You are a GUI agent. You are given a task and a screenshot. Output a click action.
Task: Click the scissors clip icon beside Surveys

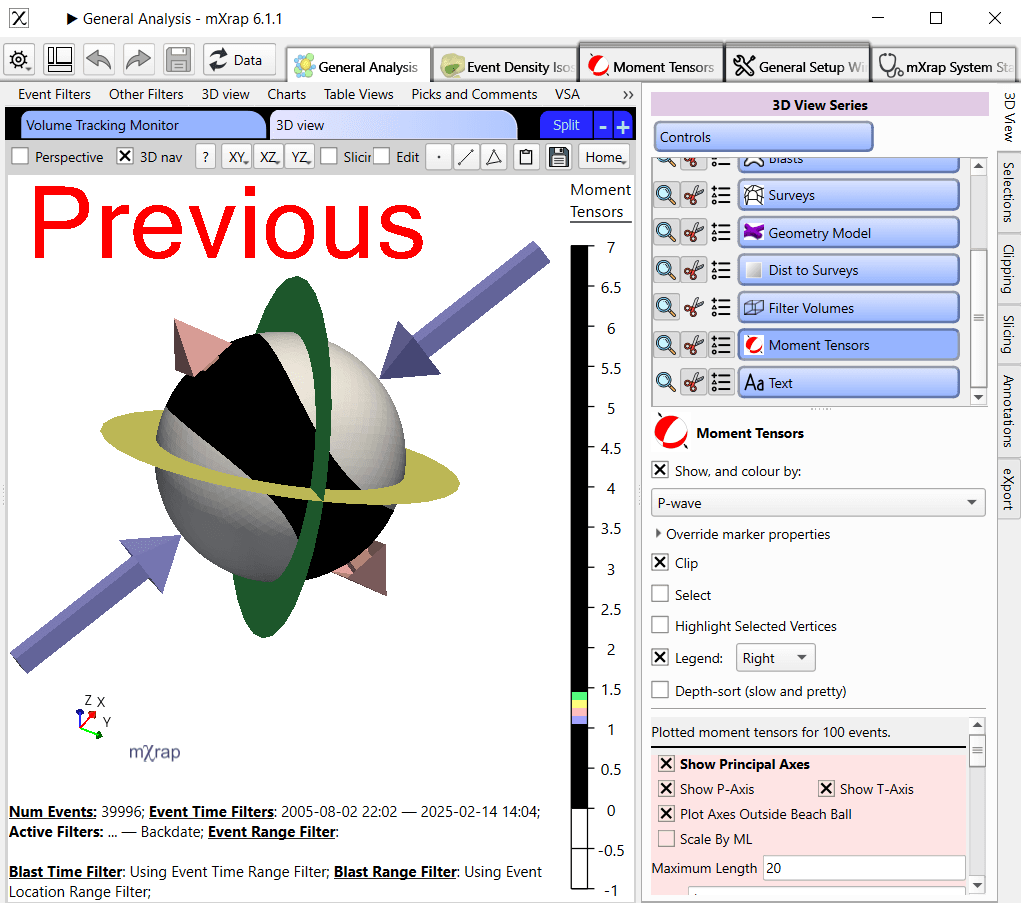[x=693, y=195]
